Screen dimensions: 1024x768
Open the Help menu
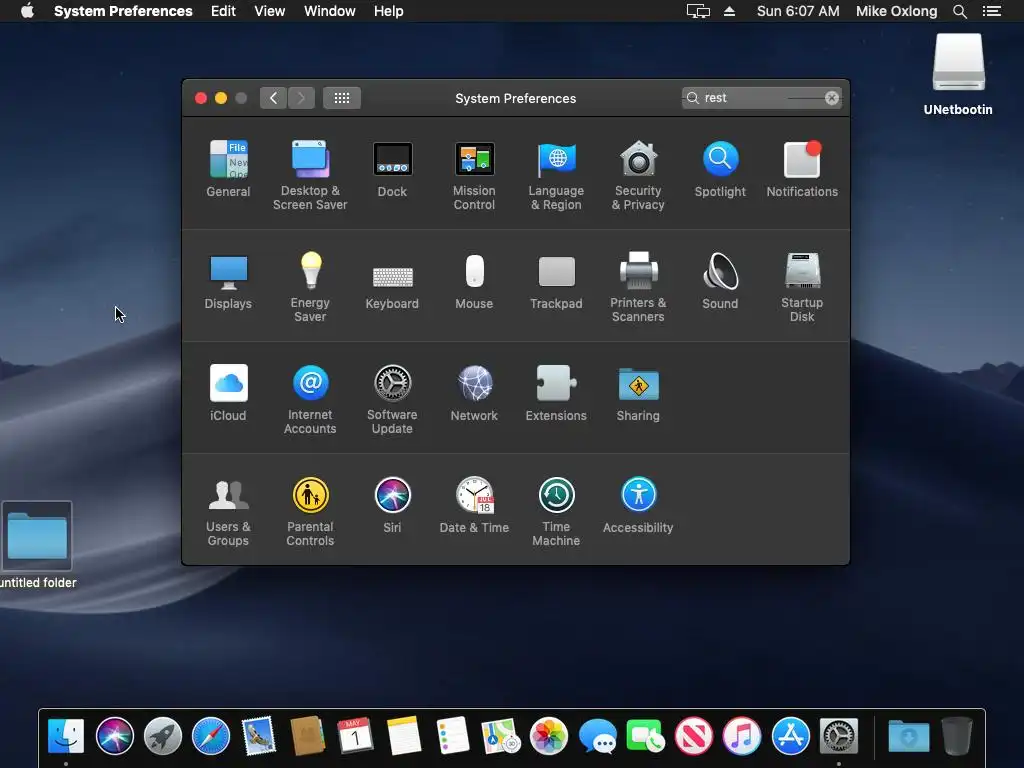(389, 11)
